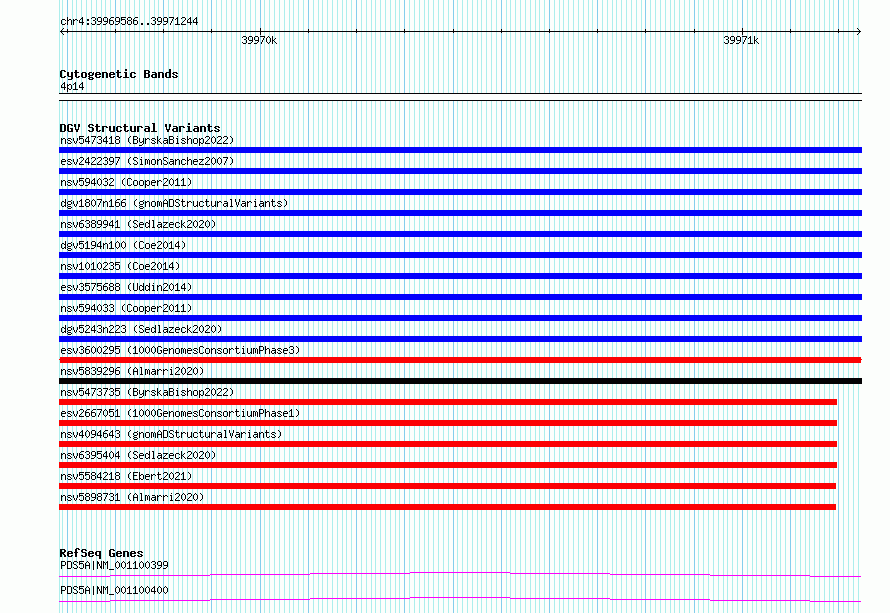
Task: Select the 4p14 band label
Action: click(x=72, y=87)
